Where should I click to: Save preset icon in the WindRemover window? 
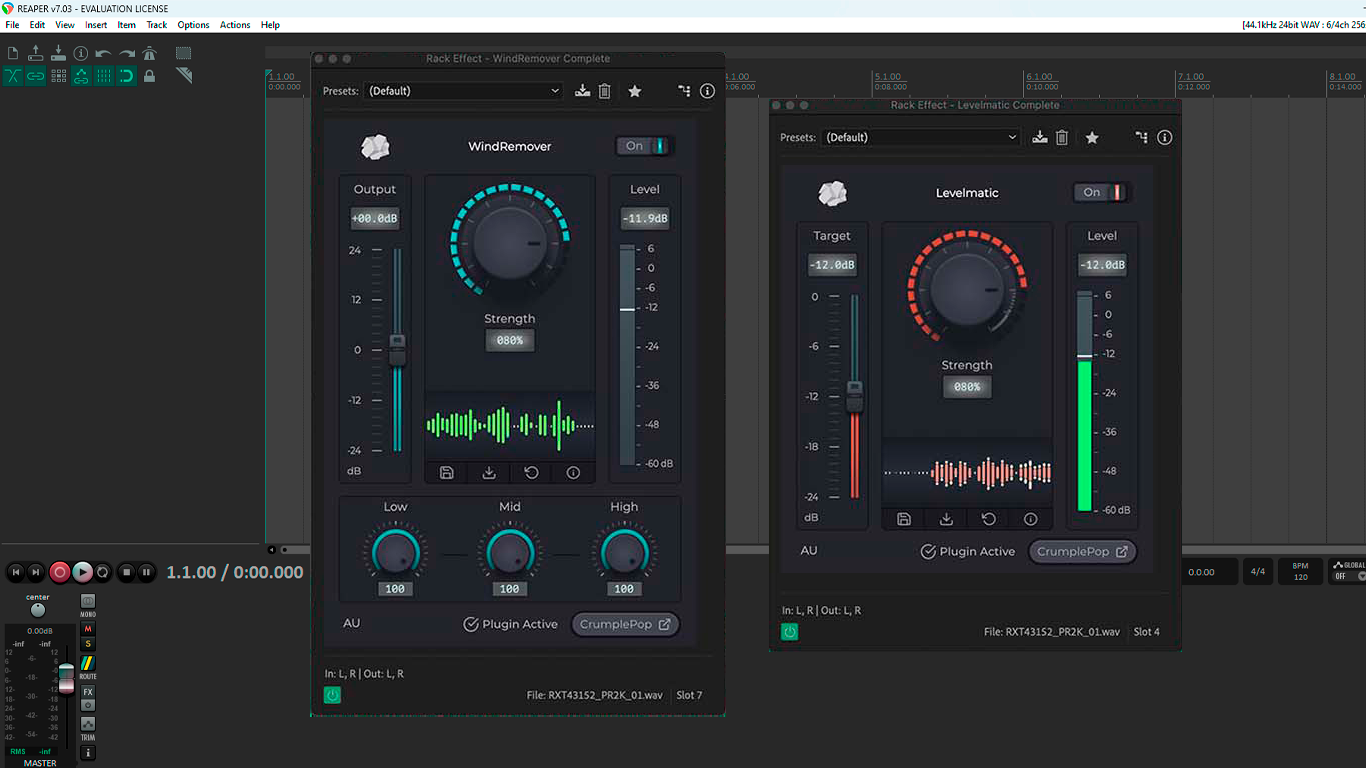point(583,91)
